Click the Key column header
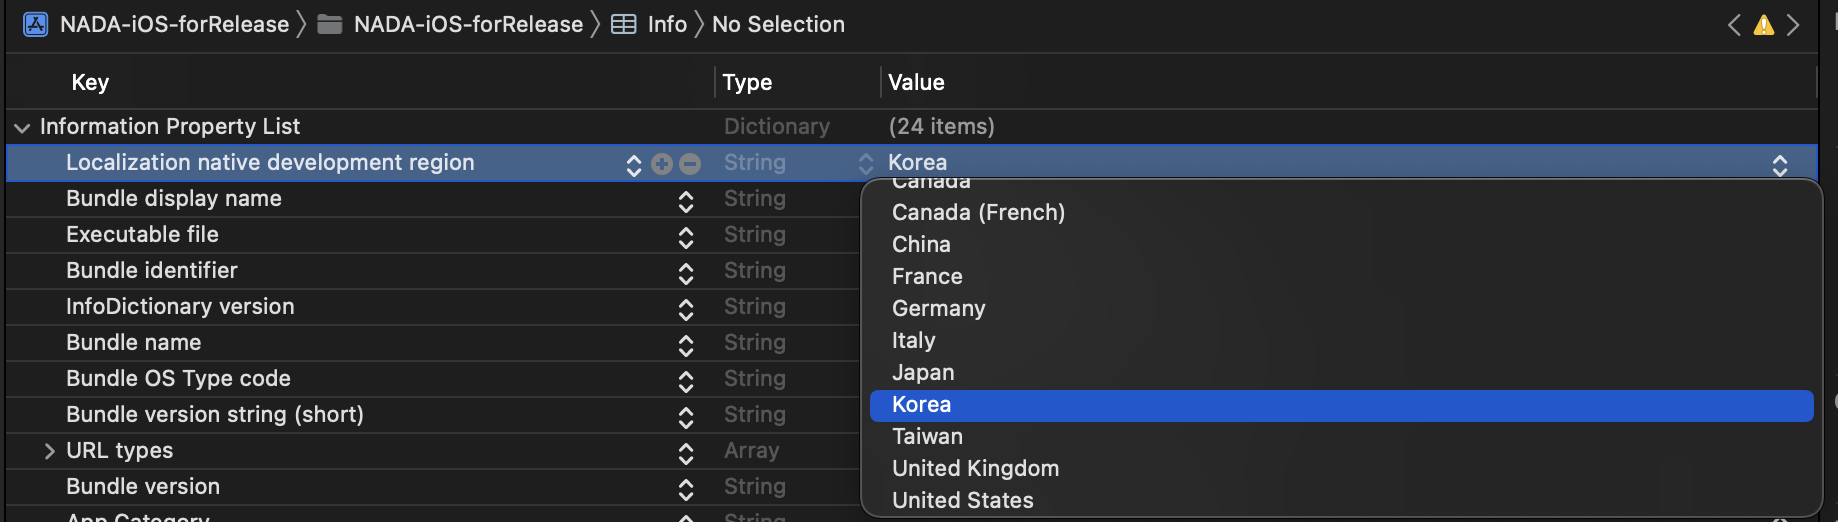 (x=90, y=82)
